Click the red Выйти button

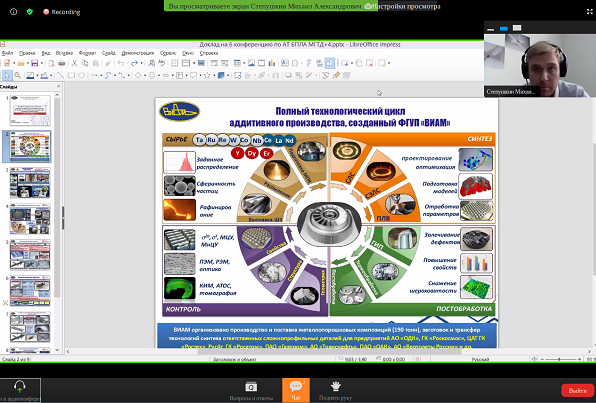coord(577,390)
